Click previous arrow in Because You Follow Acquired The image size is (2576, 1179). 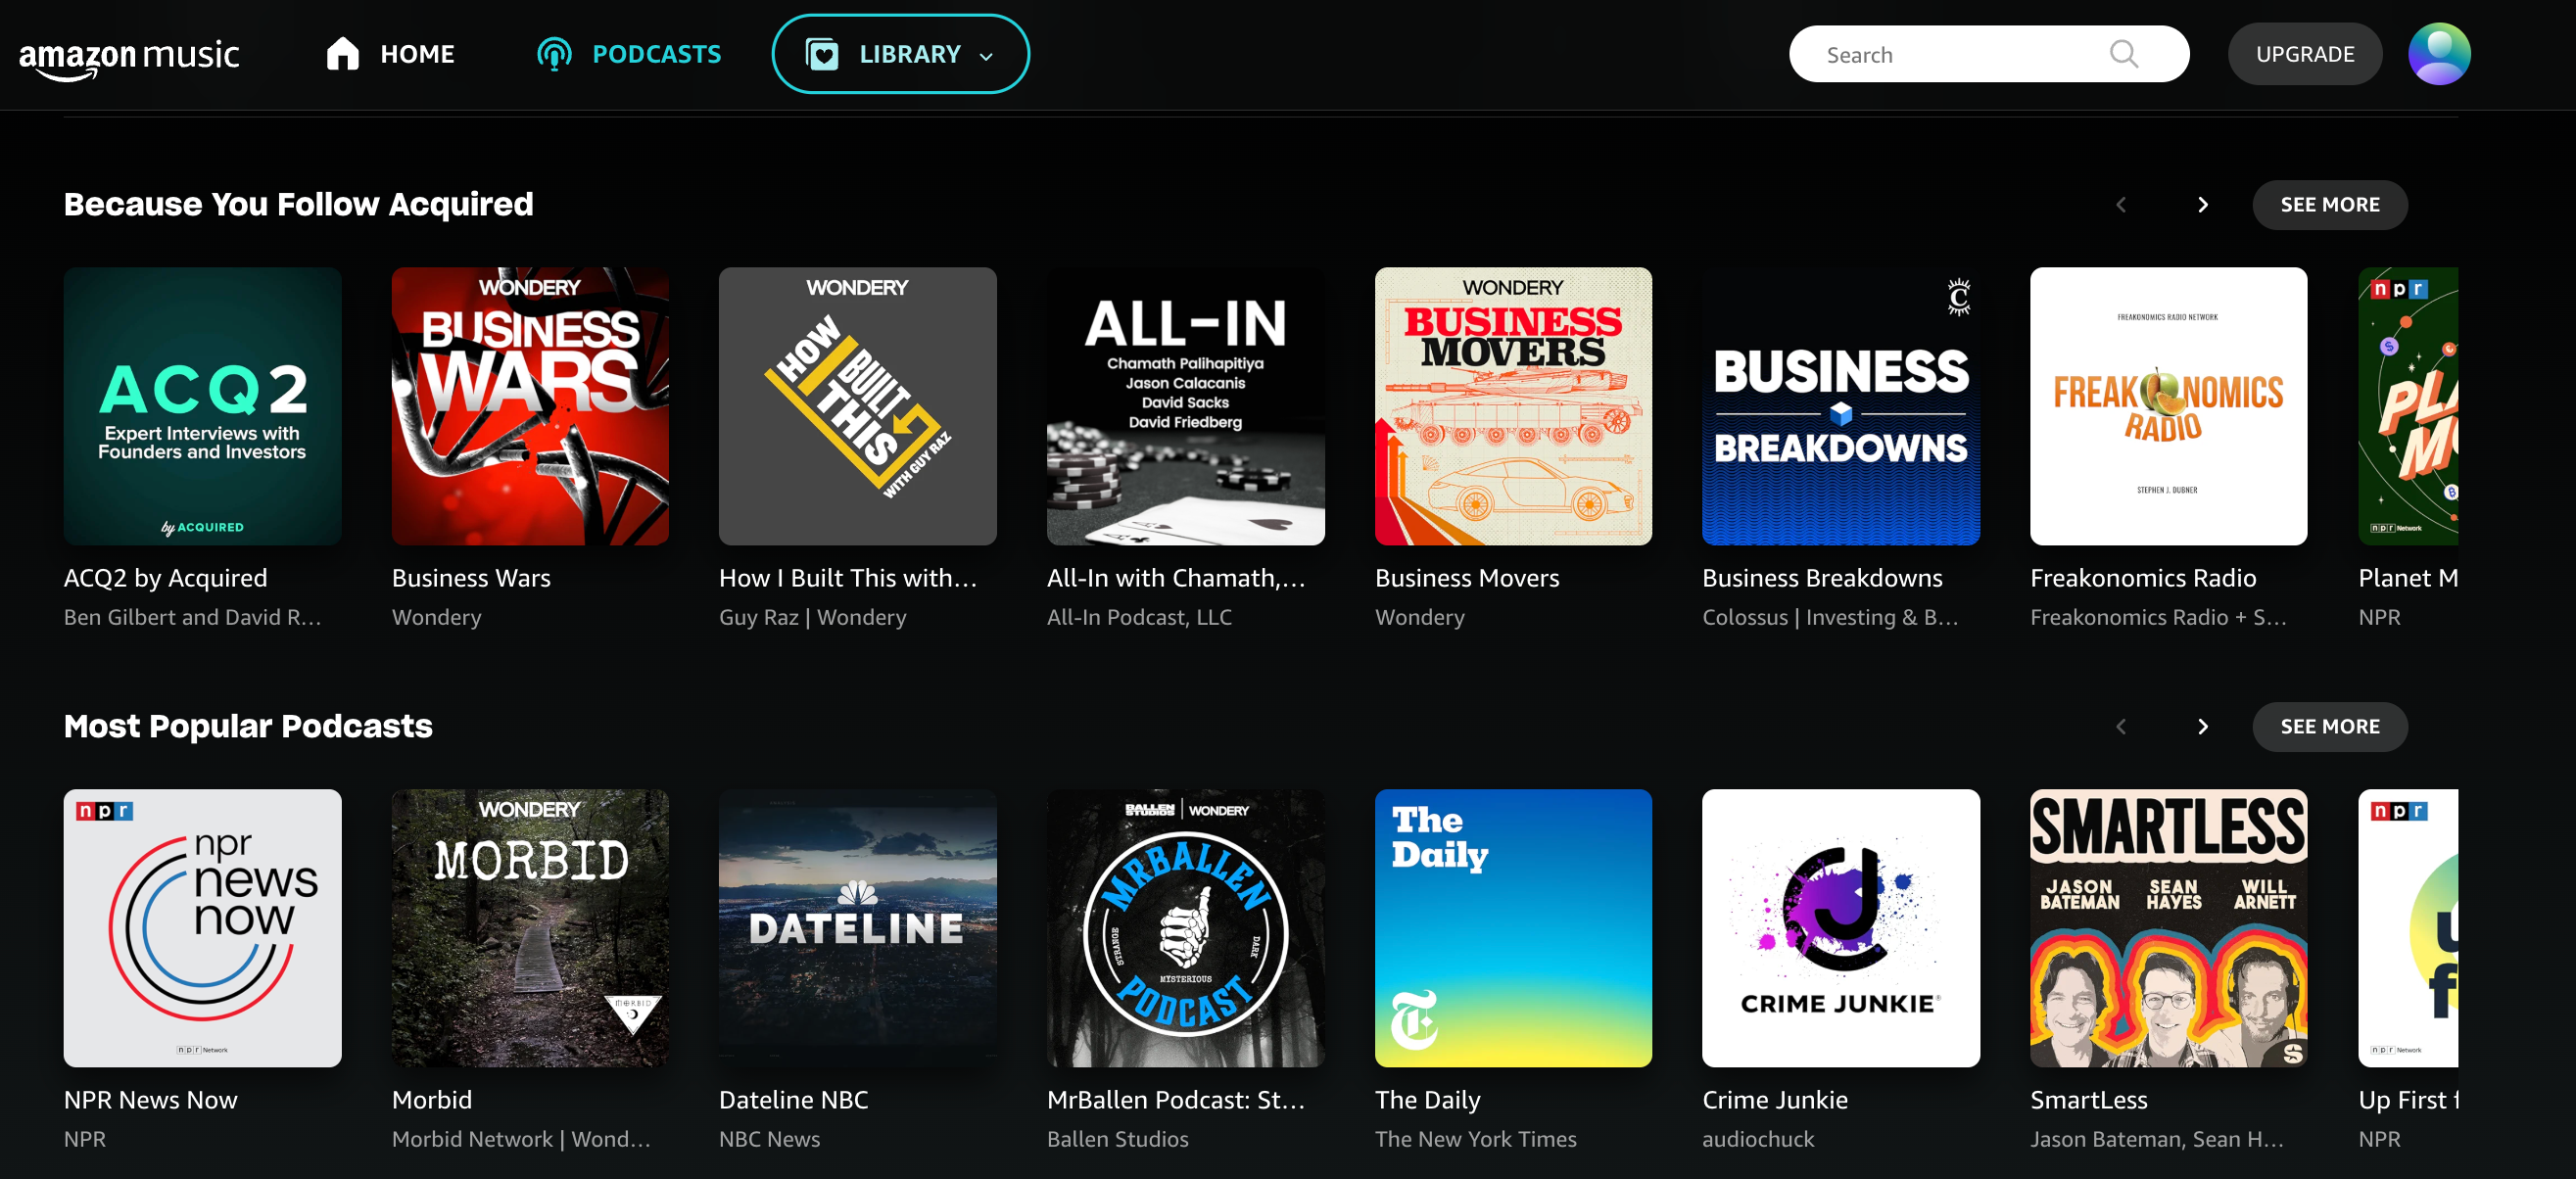point(2121,205)
